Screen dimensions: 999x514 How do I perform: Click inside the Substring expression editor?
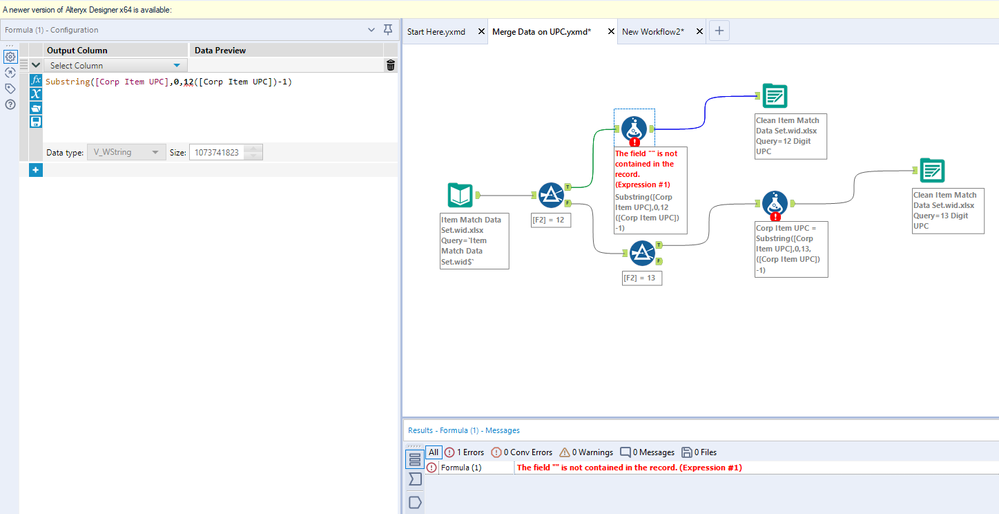click(x=221, y=107)
